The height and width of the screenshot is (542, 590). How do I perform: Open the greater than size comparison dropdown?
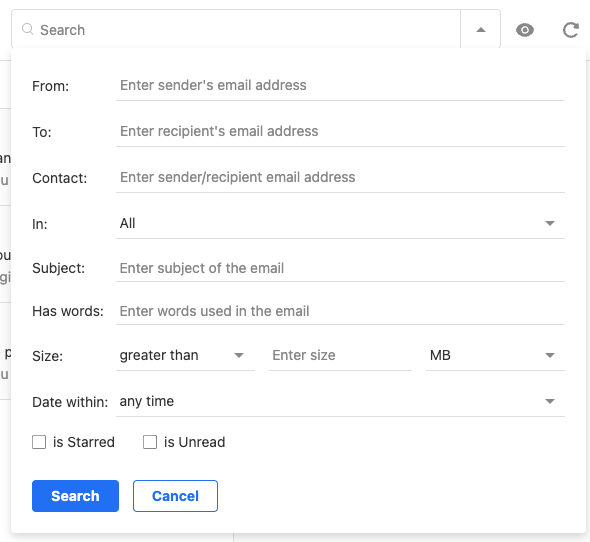tap(185, 355)
